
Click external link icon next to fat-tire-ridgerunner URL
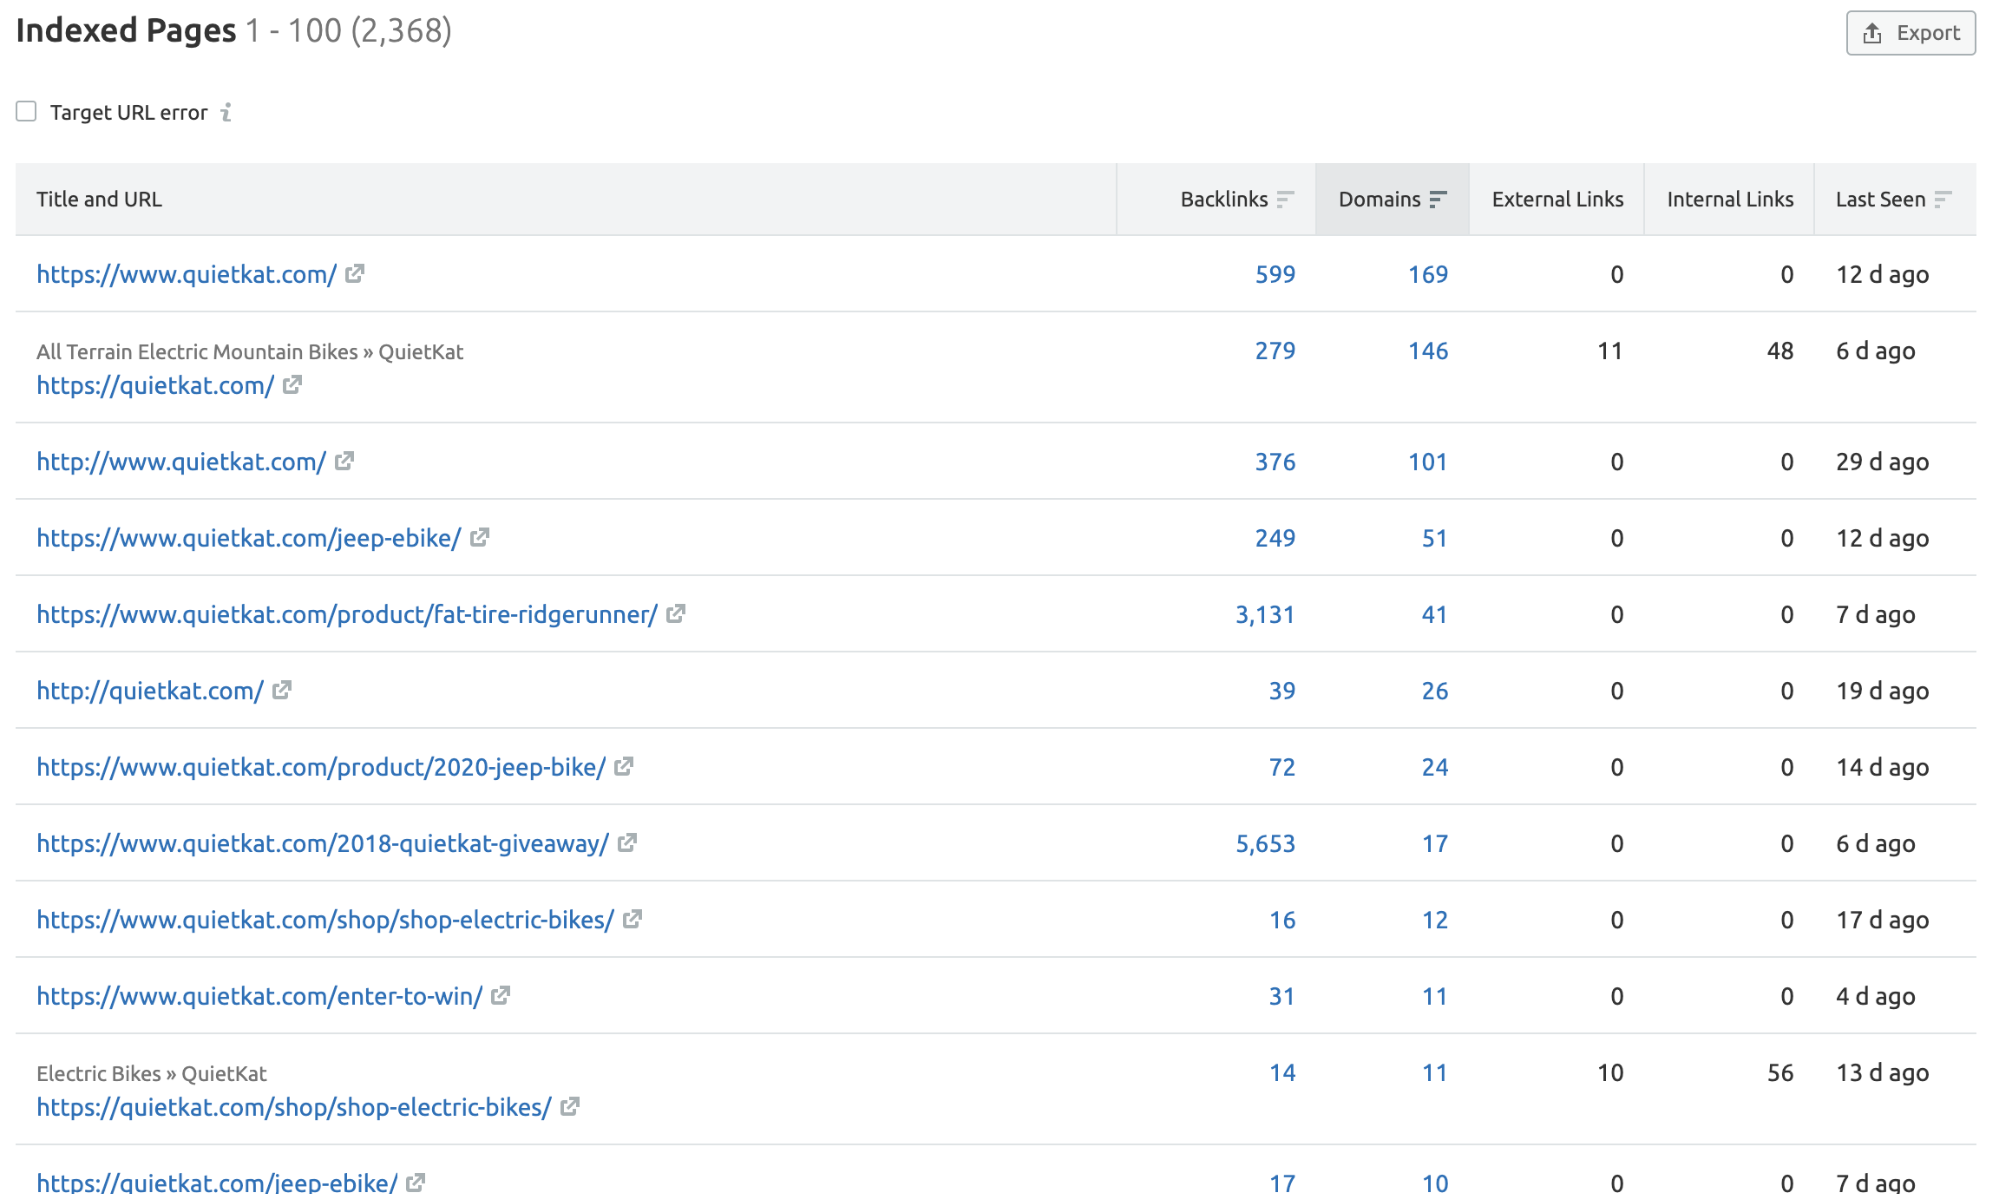coord(676,614)
